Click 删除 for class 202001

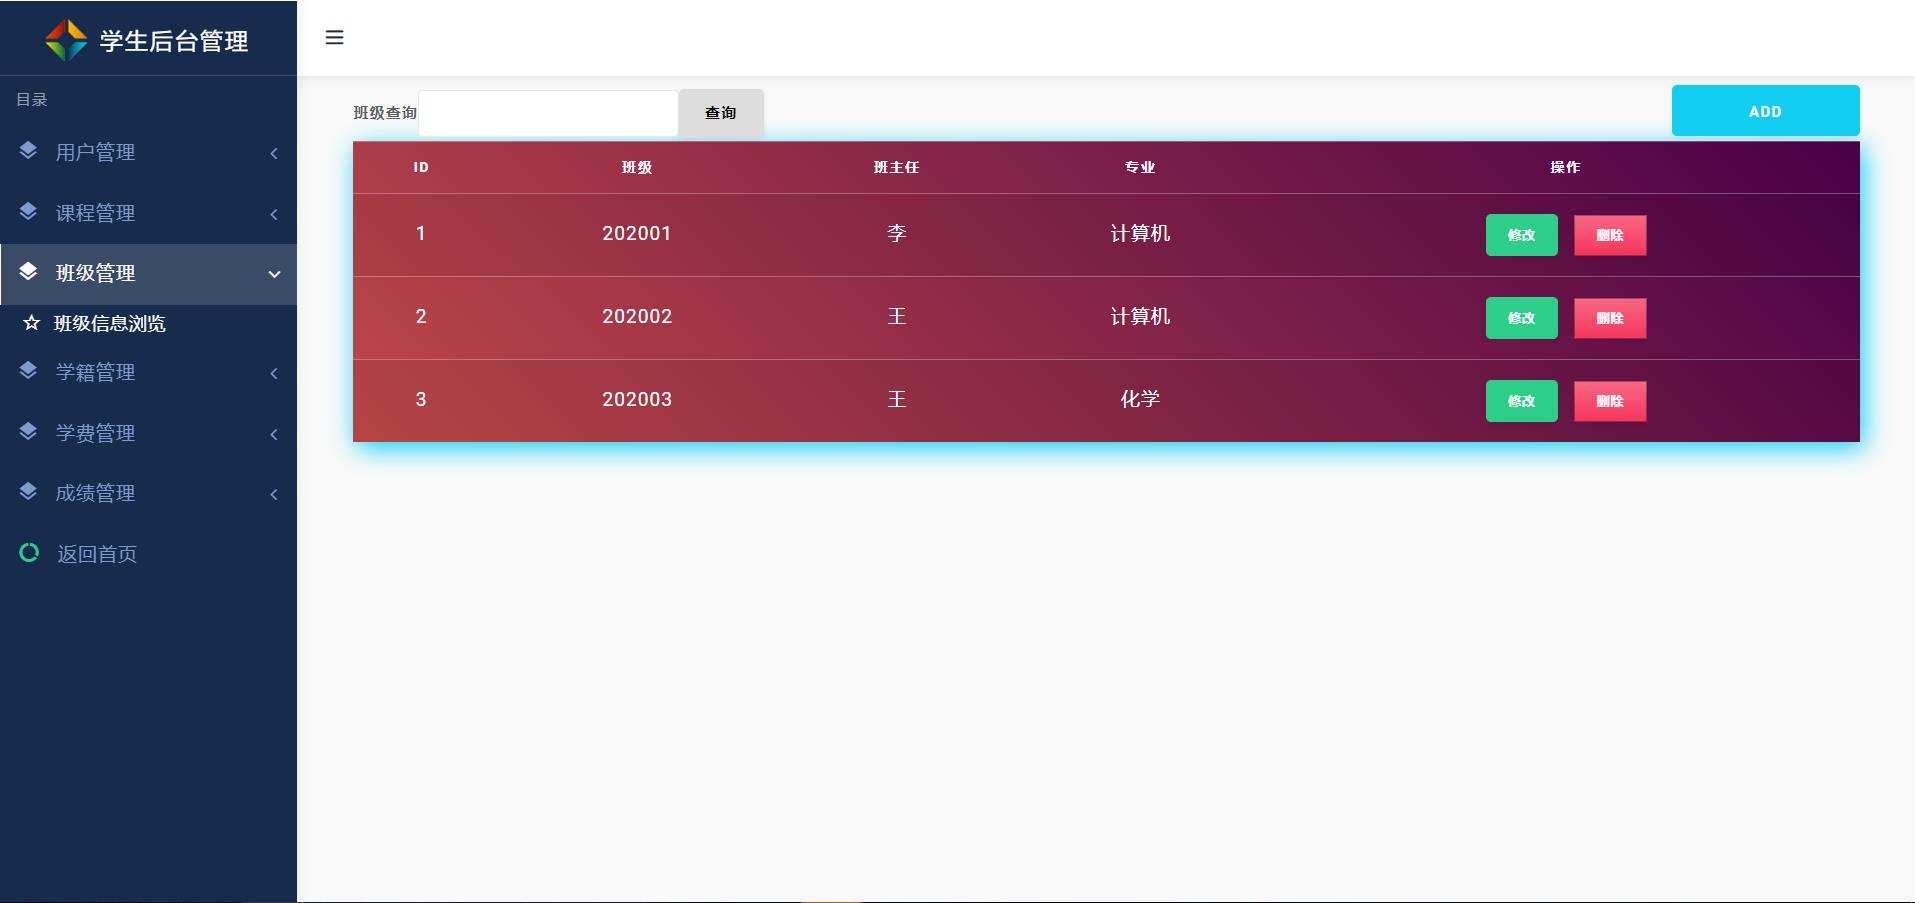[1610, 235]
